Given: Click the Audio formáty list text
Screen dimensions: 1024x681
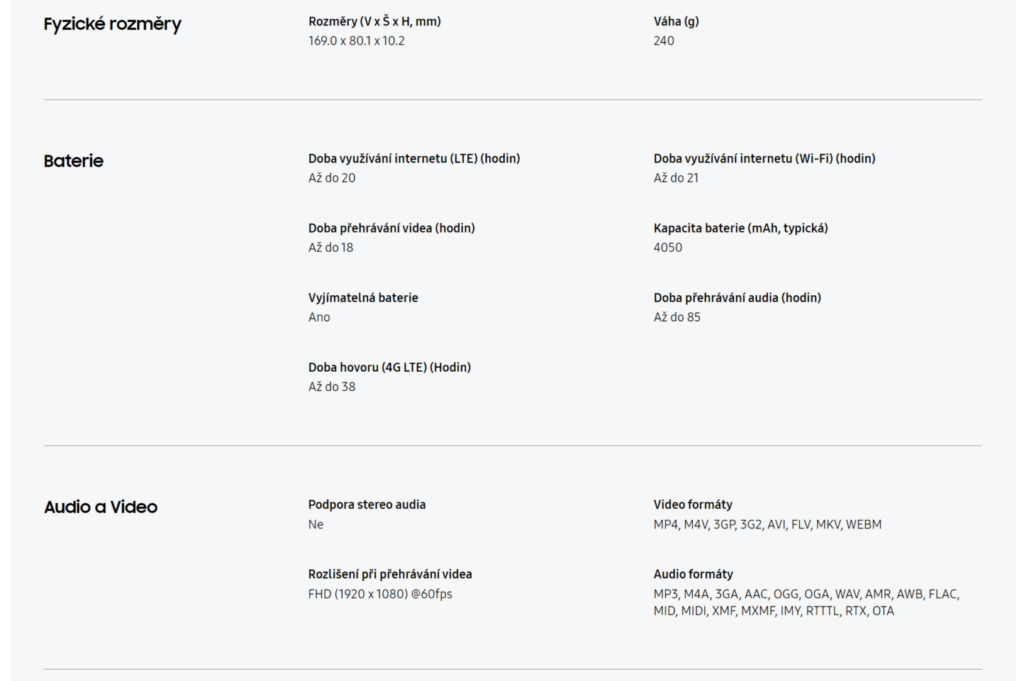Looking at the screenshot, I should pos(807,603).
